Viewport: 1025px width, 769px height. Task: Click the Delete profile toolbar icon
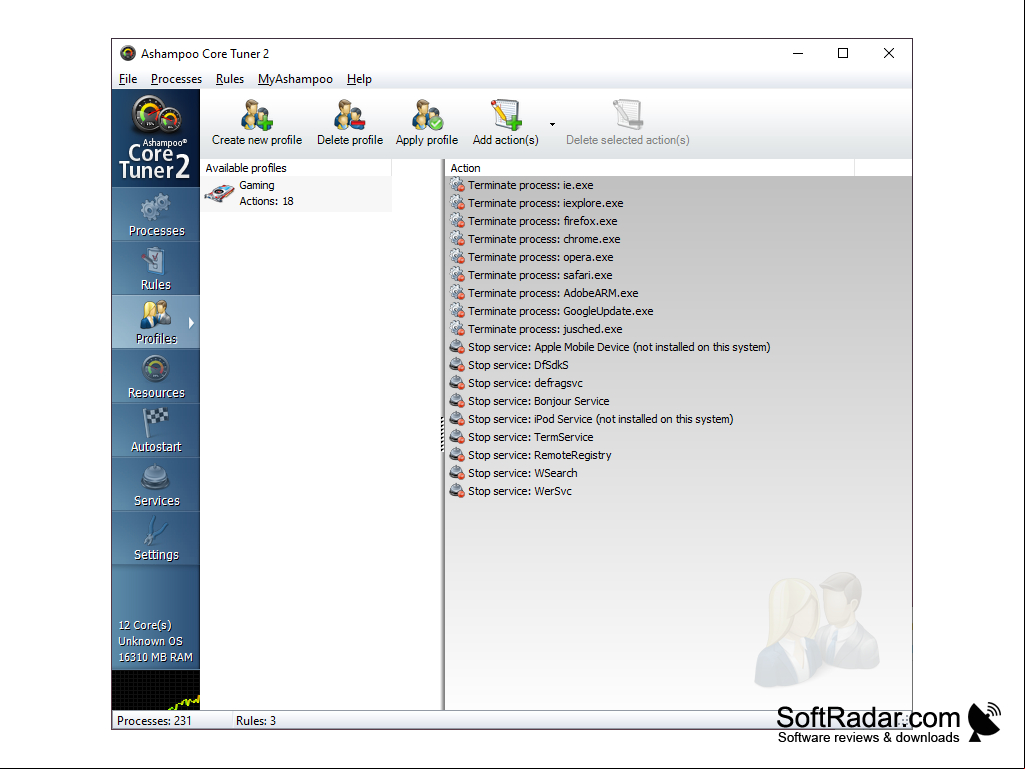click(x=350, y=114)
